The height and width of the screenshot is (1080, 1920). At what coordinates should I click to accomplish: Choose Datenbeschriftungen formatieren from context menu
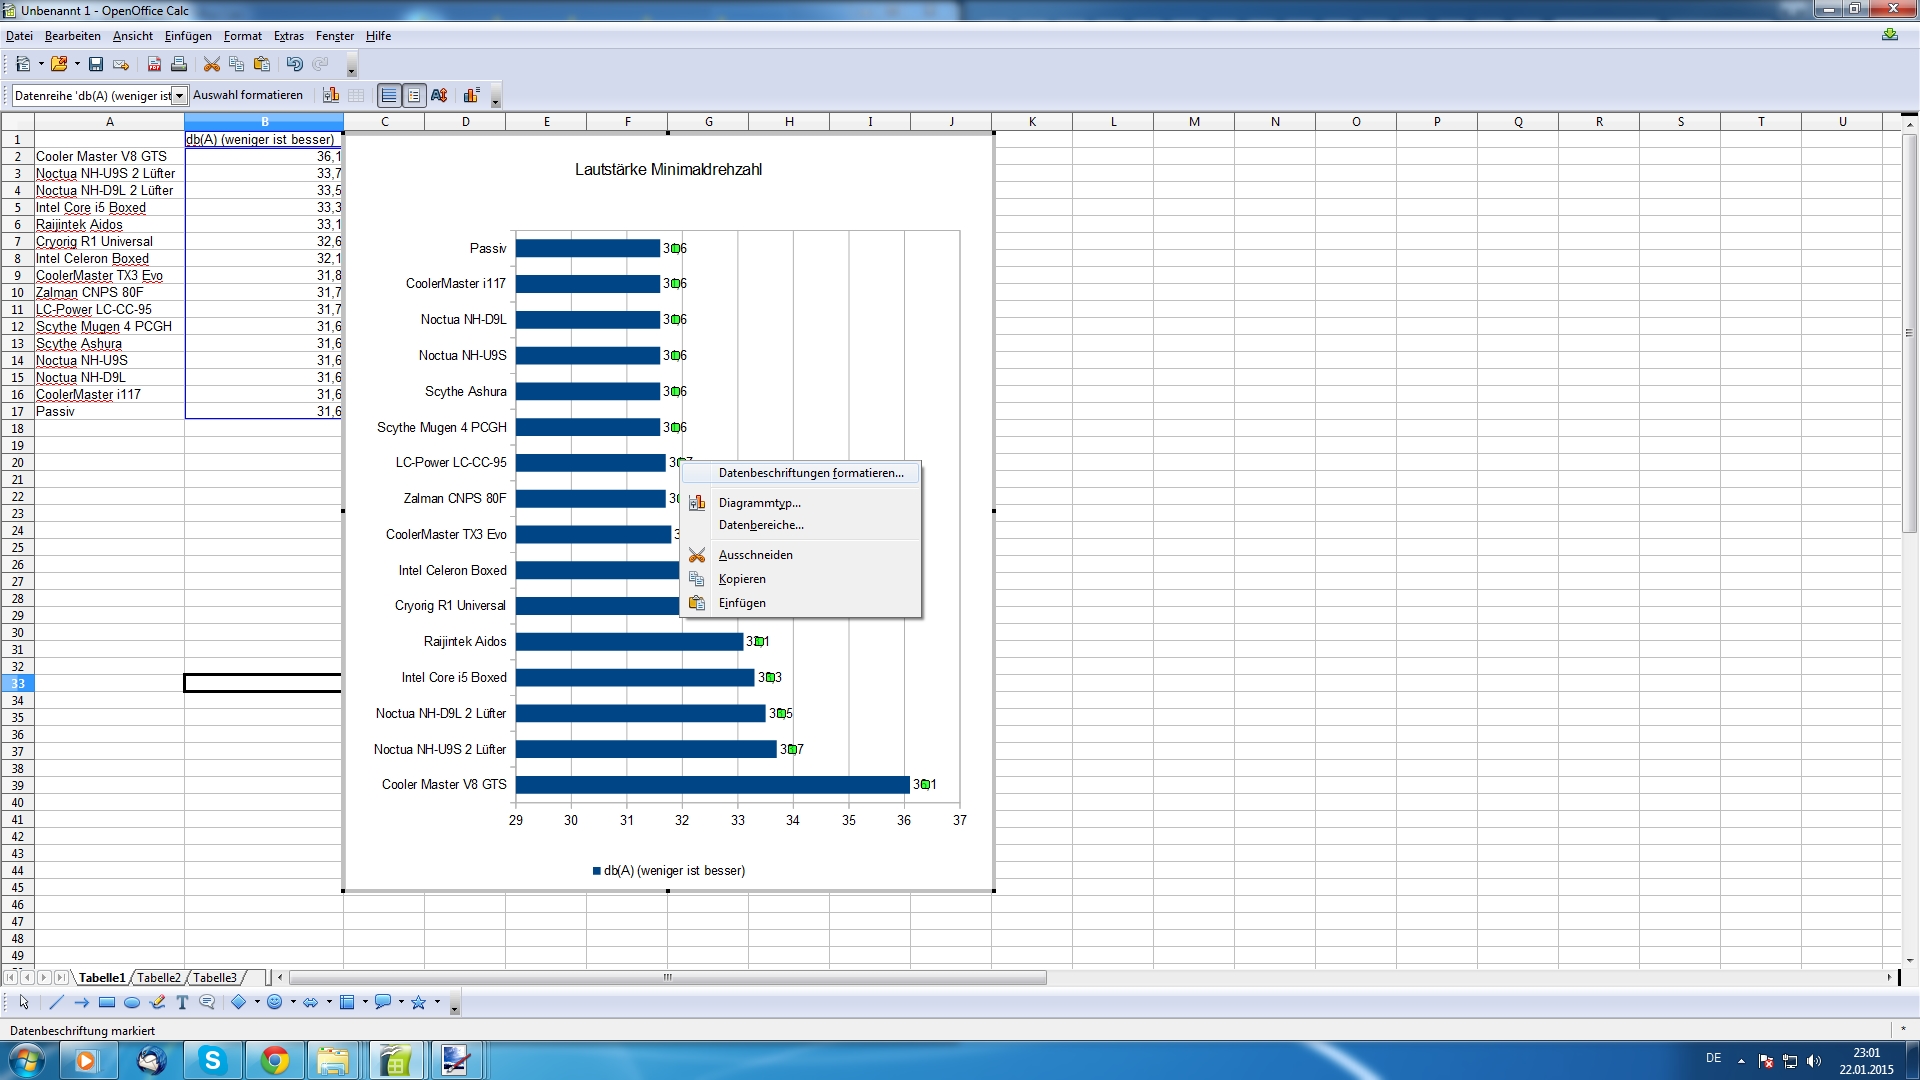coord(801,473)
